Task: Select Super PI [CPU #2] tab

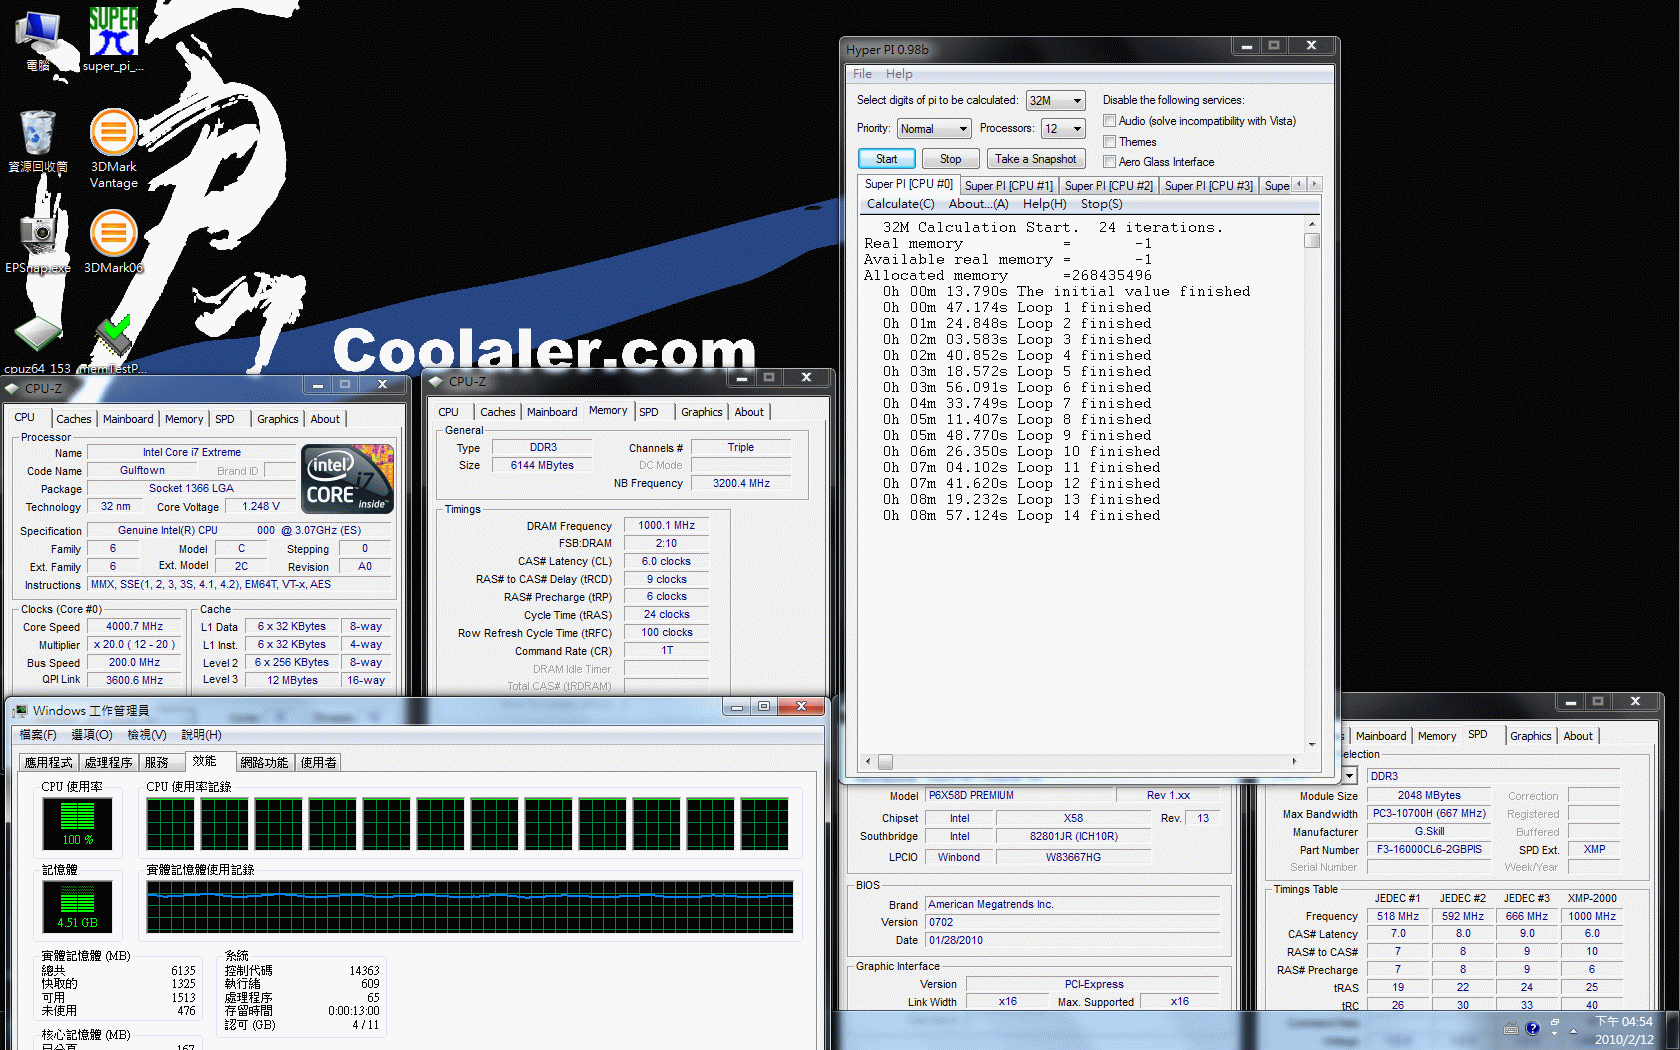Action: point(1108,186)
